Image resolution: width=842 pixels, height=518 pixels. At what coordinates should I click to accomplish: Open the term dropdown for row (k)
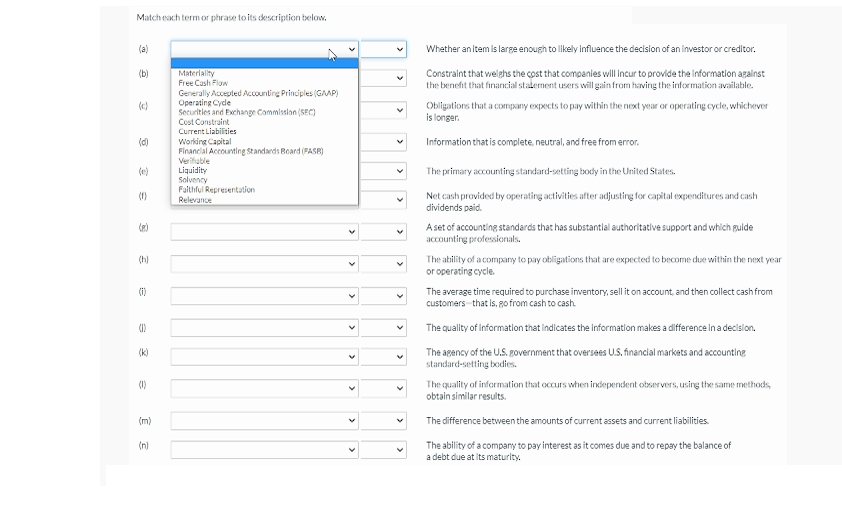pyautogui.click(x=264, y=357)
